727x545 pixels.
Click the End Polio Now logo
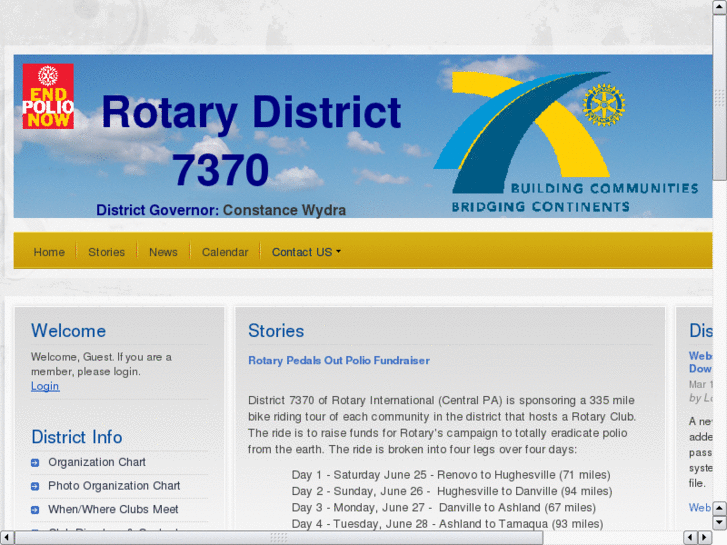click(48, 96)
